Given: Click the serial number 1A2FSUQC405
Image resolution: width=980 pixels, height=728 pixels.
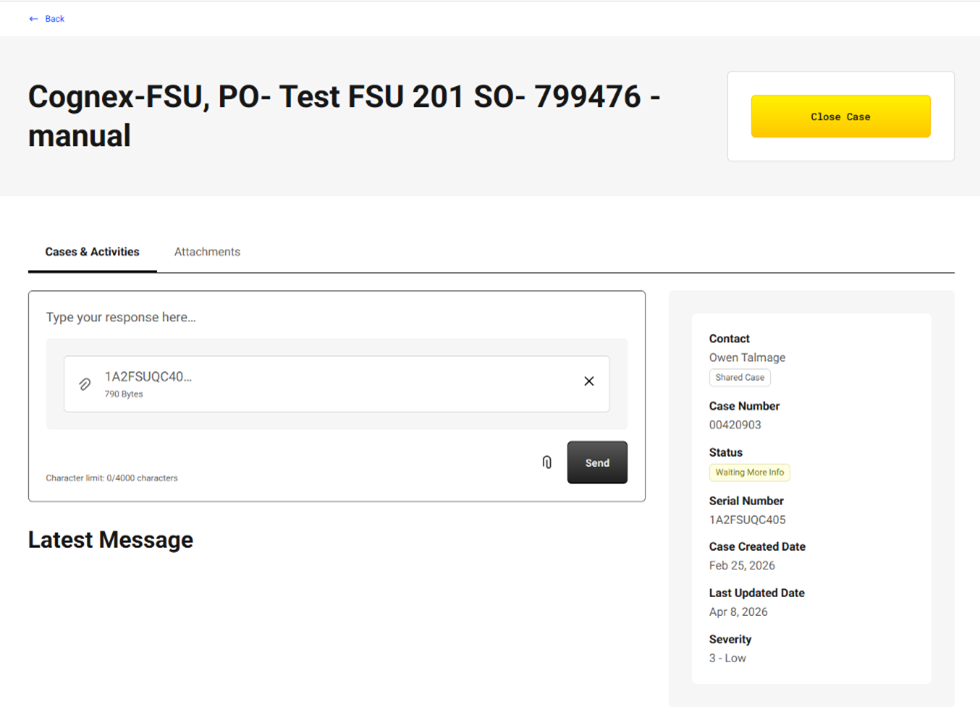Looking at the screenshot, I should tap(747, 520).
